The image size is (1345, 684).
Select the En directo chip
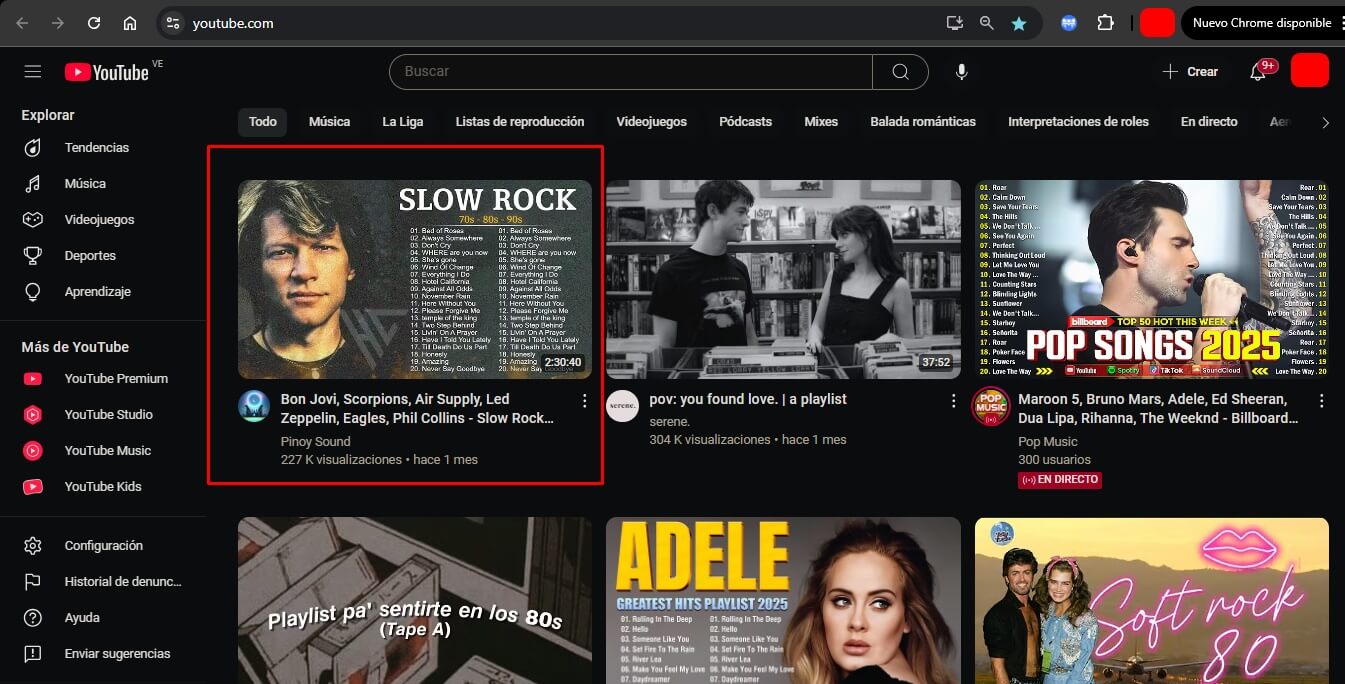click(1209, 122)
